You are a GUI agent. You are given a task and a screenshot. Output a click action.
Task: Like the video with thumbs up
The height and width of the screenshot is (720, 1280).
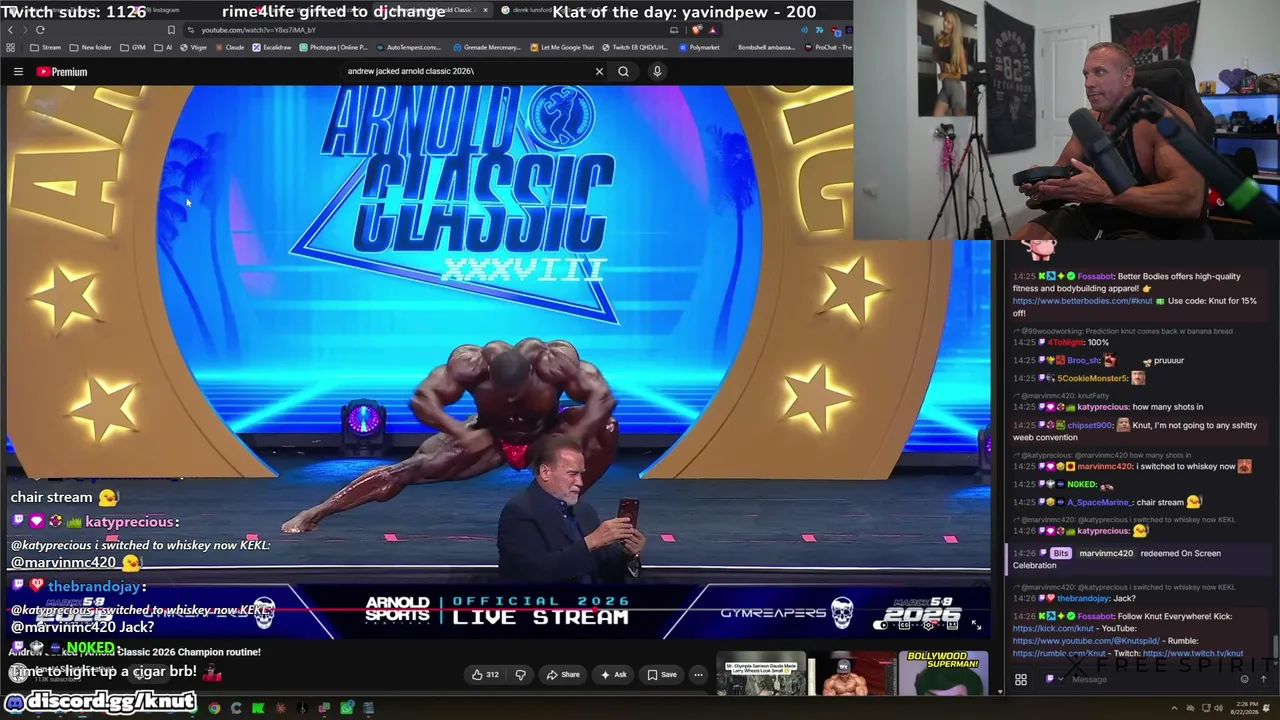[x=486, y=675]
